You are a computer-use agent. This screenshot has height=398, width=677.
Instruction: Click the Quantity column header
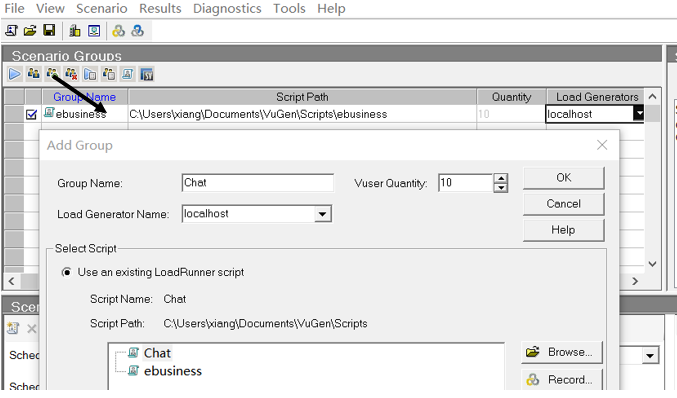coord(512,97)
